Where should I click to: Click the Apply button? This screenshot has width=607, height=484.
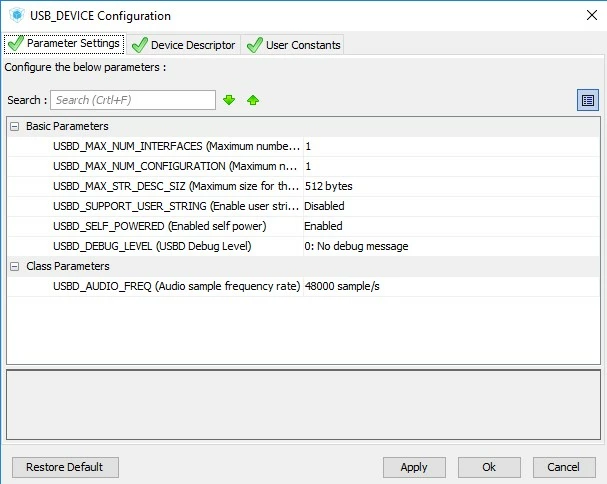[414, 467]
